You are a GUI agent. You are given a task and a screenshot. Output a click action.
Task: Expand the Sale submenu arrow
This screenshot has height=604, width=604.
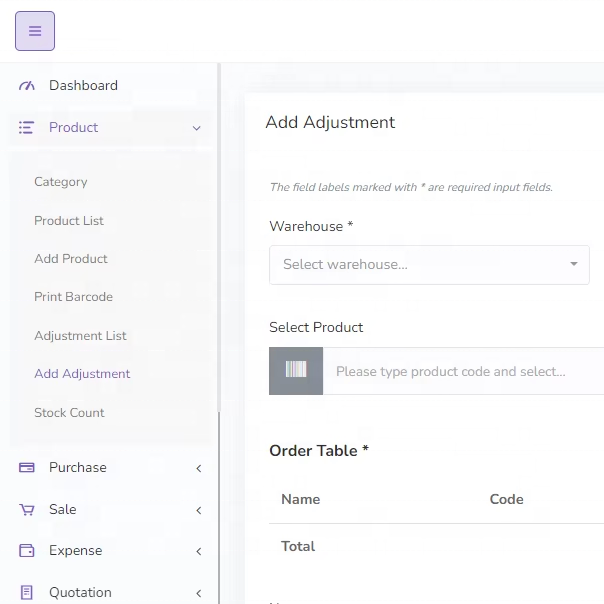click(x=199, y=510)
